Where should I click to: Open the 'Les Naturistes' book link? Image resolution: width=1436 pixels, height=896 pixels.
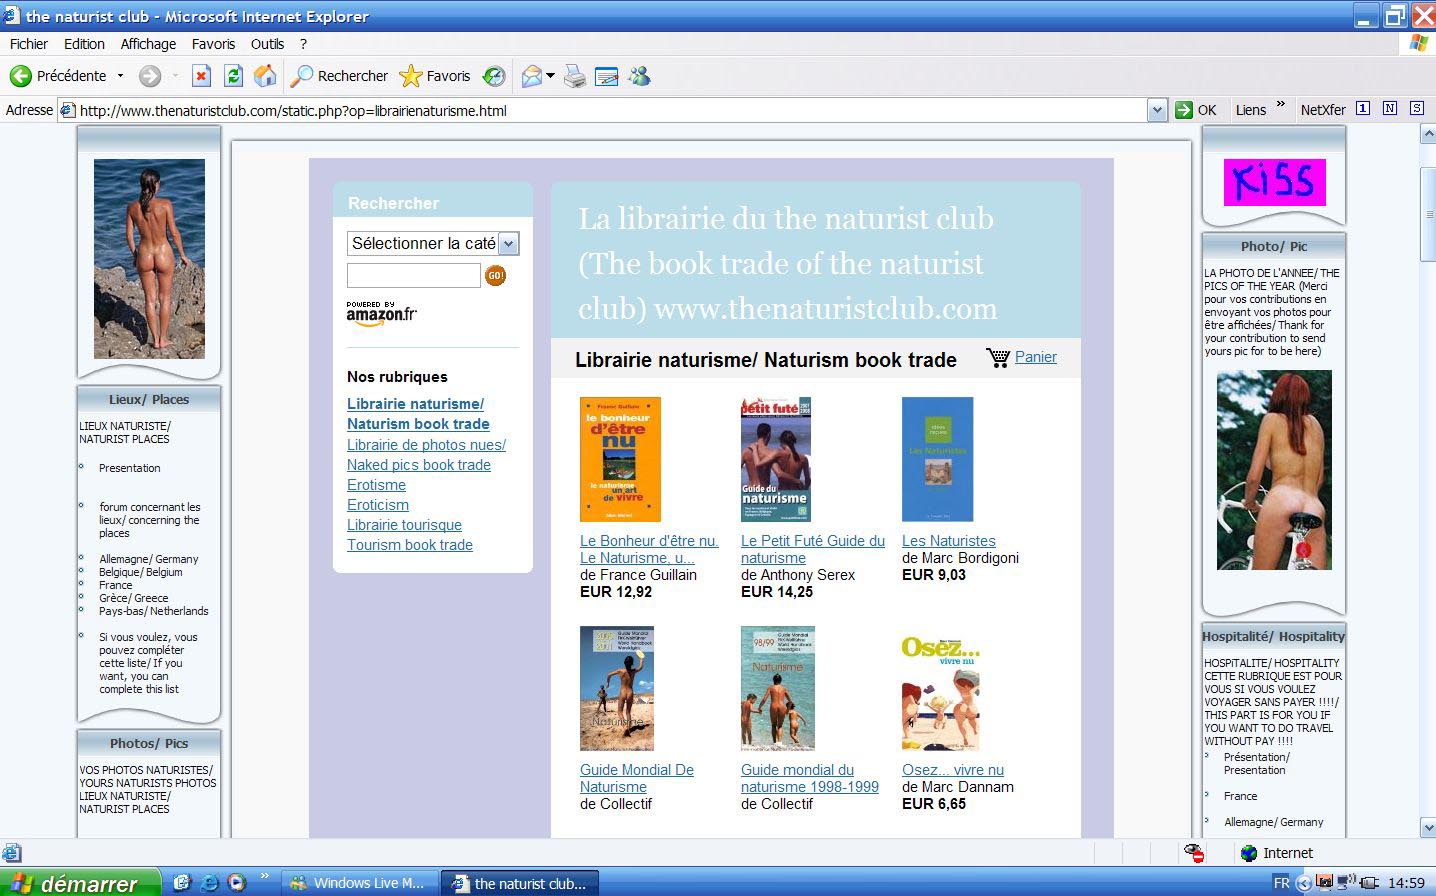(x=949, y=541)
